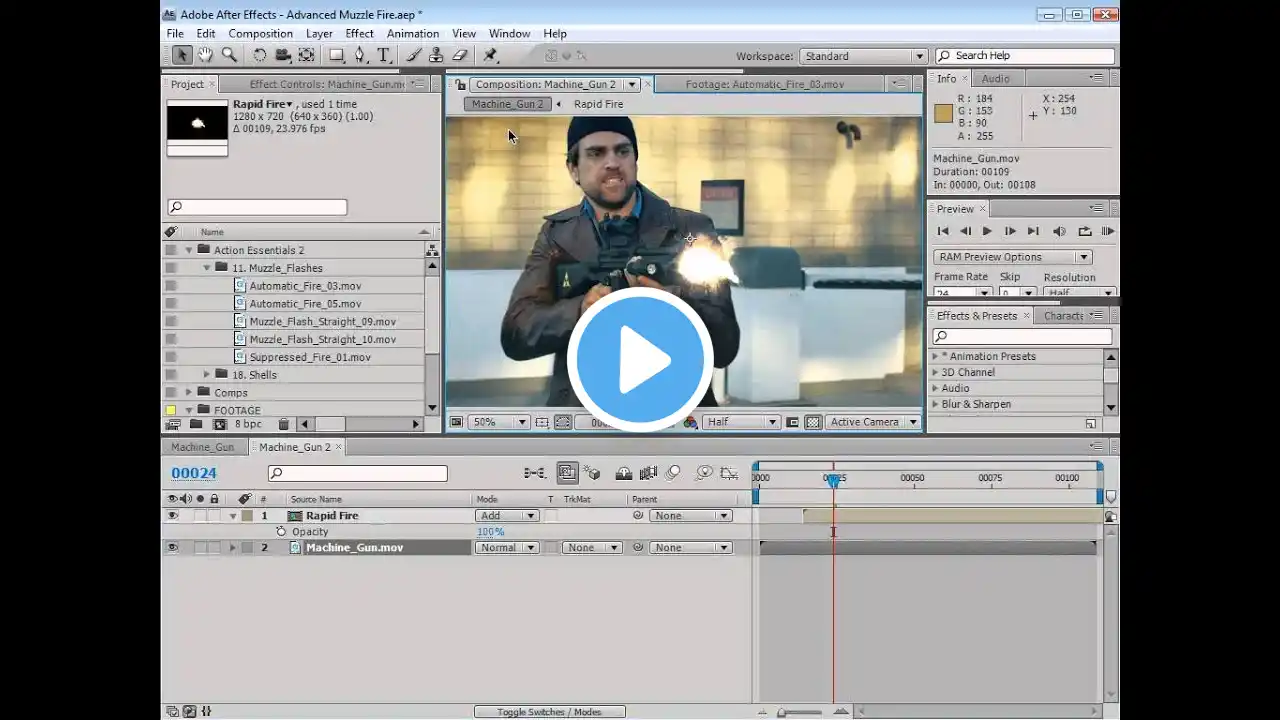Click Toggle Switches / Modes button
Viewport: 1280px width, 720px height.
point(549,712)
